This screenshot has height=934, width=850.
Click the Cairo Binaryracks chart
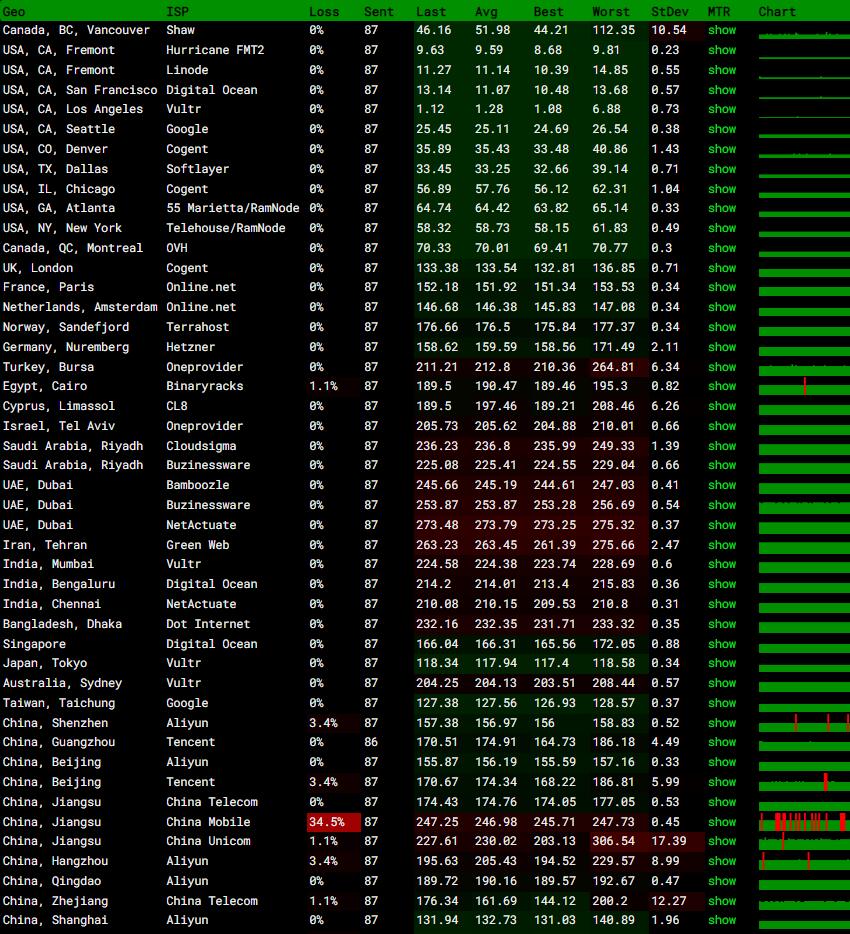(804, 386)
